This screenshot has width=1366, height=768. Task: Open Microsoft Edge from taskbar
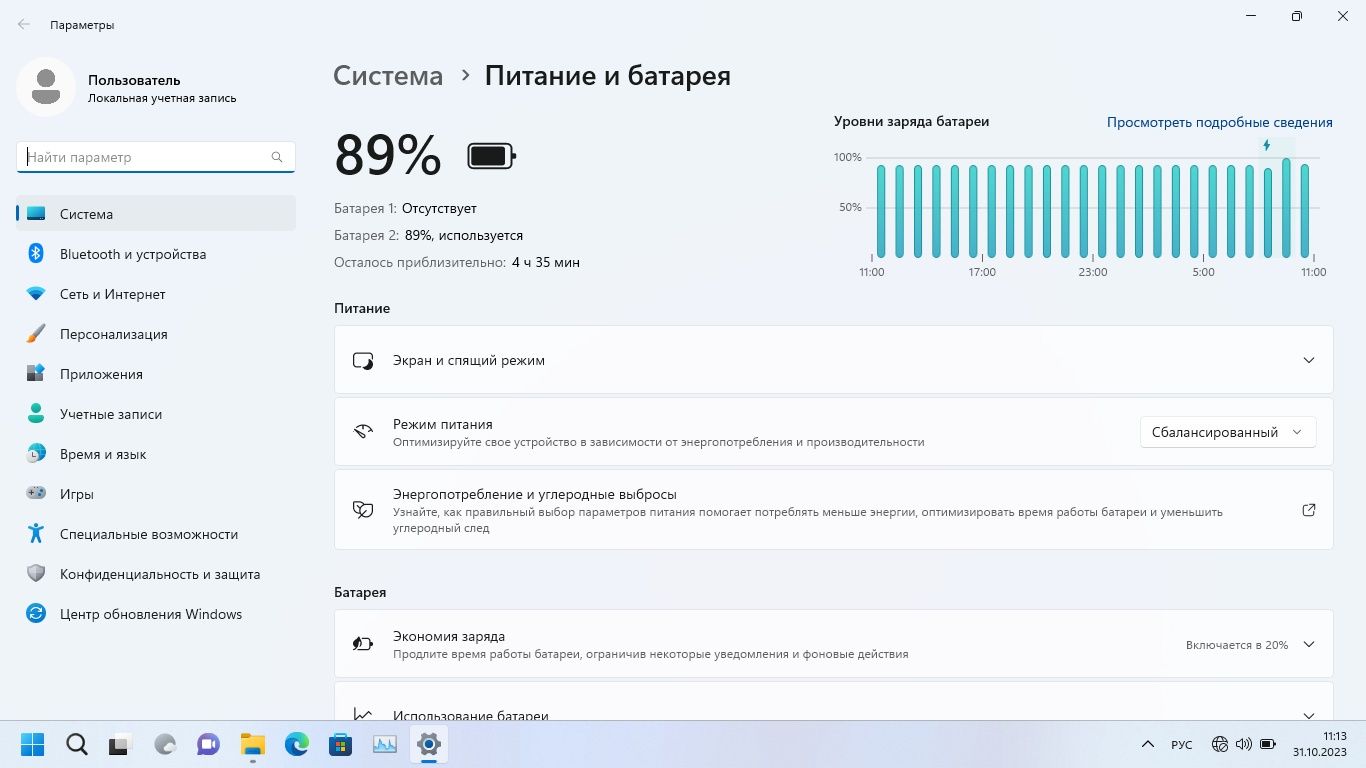click(297, 744)
